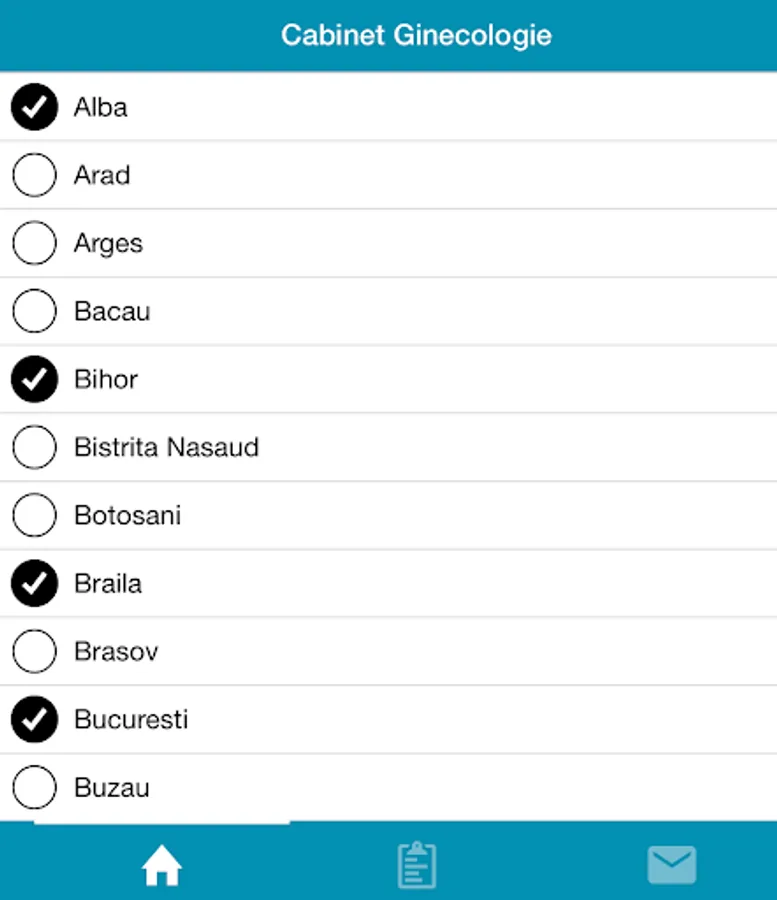The width and height of the screenshot is (777, 900).
Task: Check the Bacau circle
Action: pyautogui.click(x=35, y=311)
